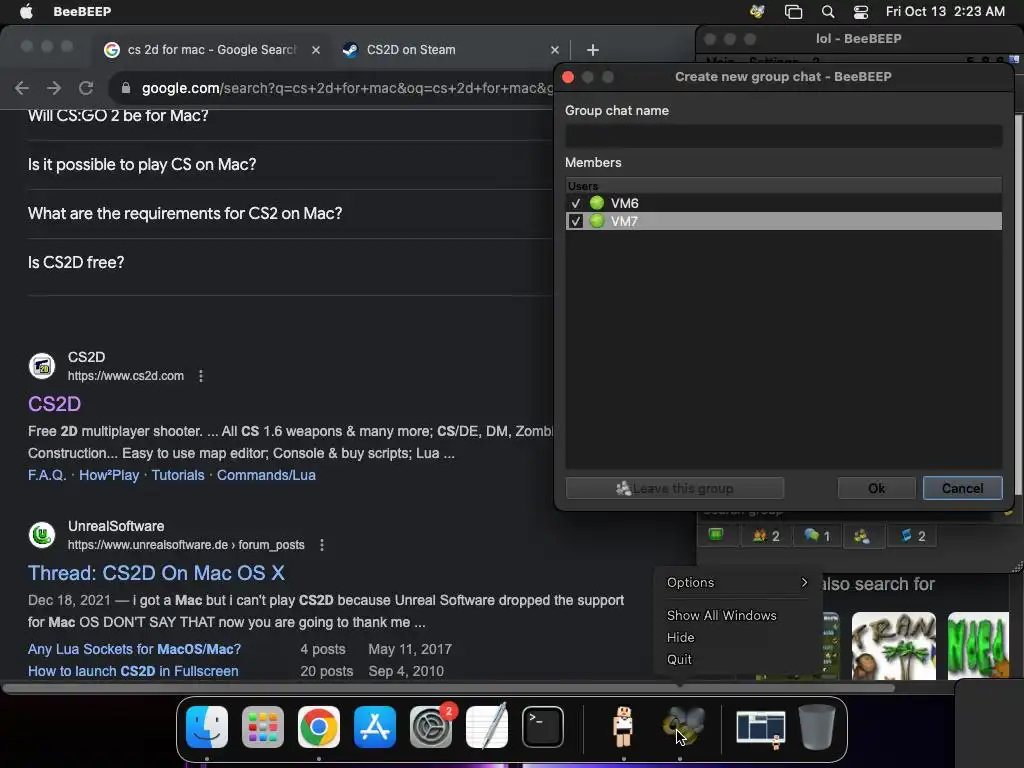Open "How to launch CS2D in Fullscreen" link
1024x768 pixels.
click(133, 671)
